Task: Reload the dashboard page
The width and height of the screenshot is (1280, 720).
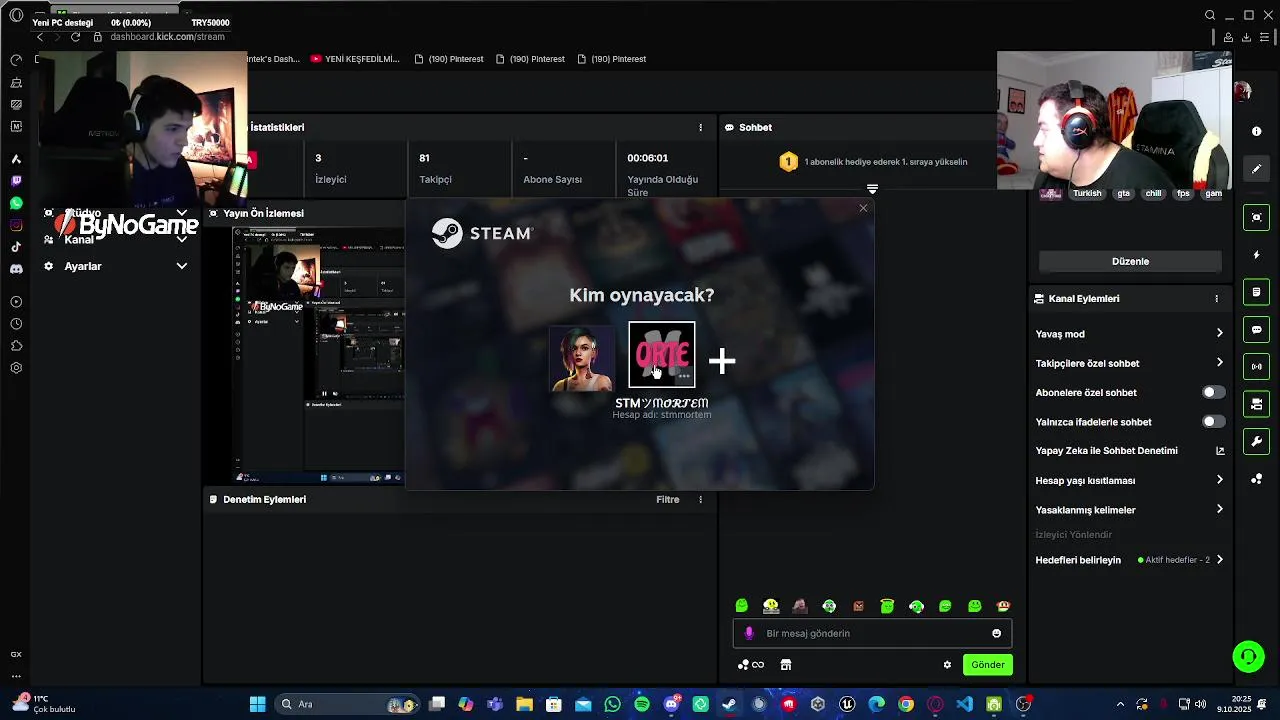Action: [75, 37]
